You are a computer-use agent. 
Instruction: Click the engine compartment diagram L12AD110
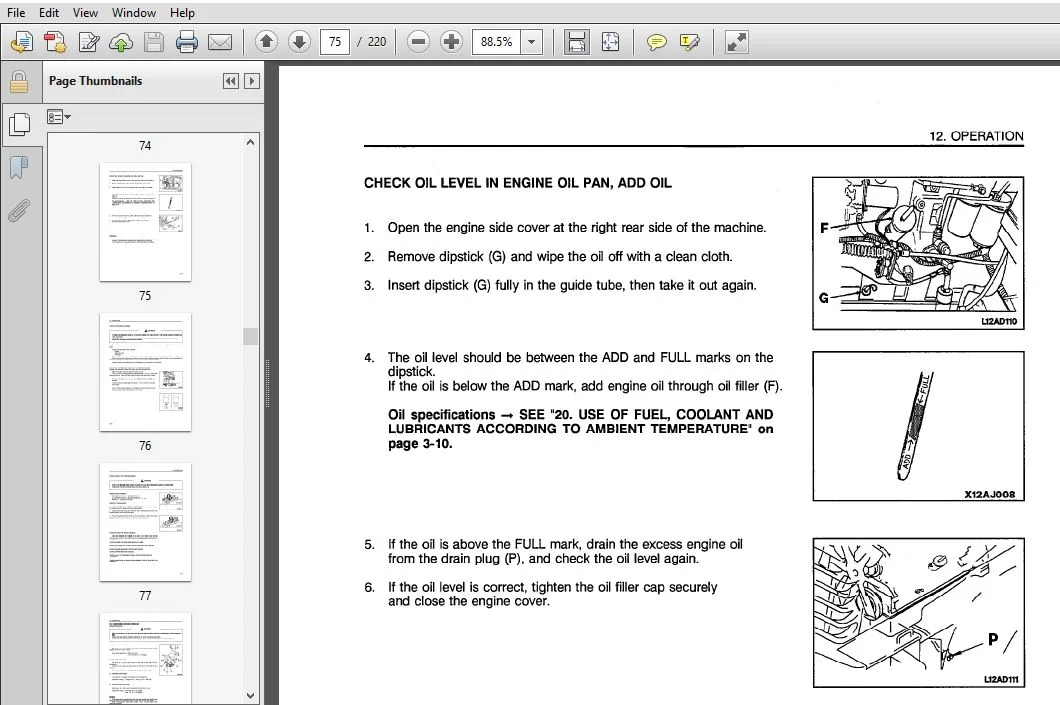point(918,253)
